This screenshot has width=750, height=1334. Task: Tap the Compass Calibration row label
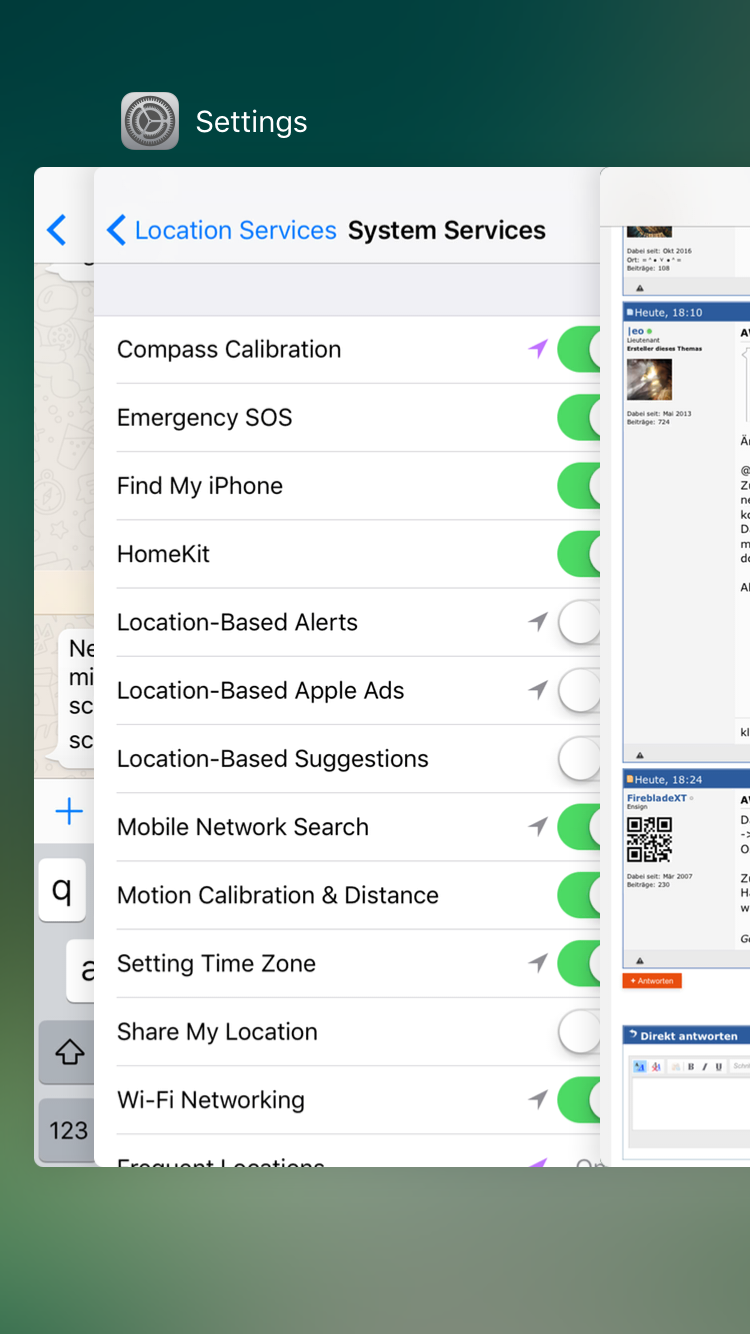click(x=229, y=349)
